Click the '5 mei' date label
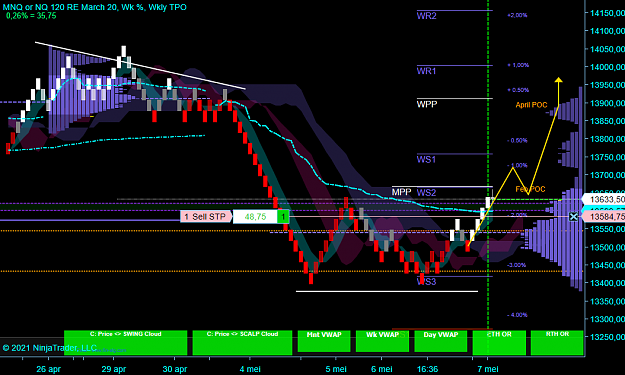 point(336,369)
